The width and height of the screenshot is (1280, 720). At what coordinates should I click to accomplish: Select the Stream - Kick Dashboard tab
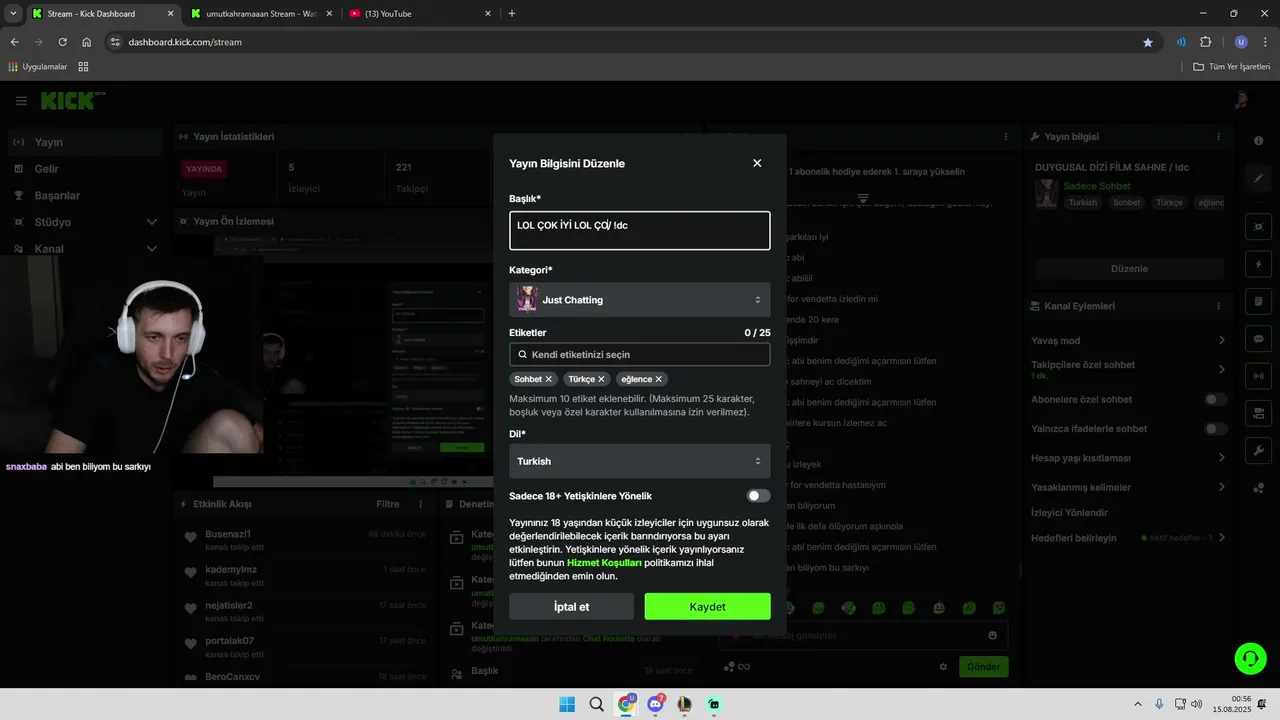coord(102,14)
